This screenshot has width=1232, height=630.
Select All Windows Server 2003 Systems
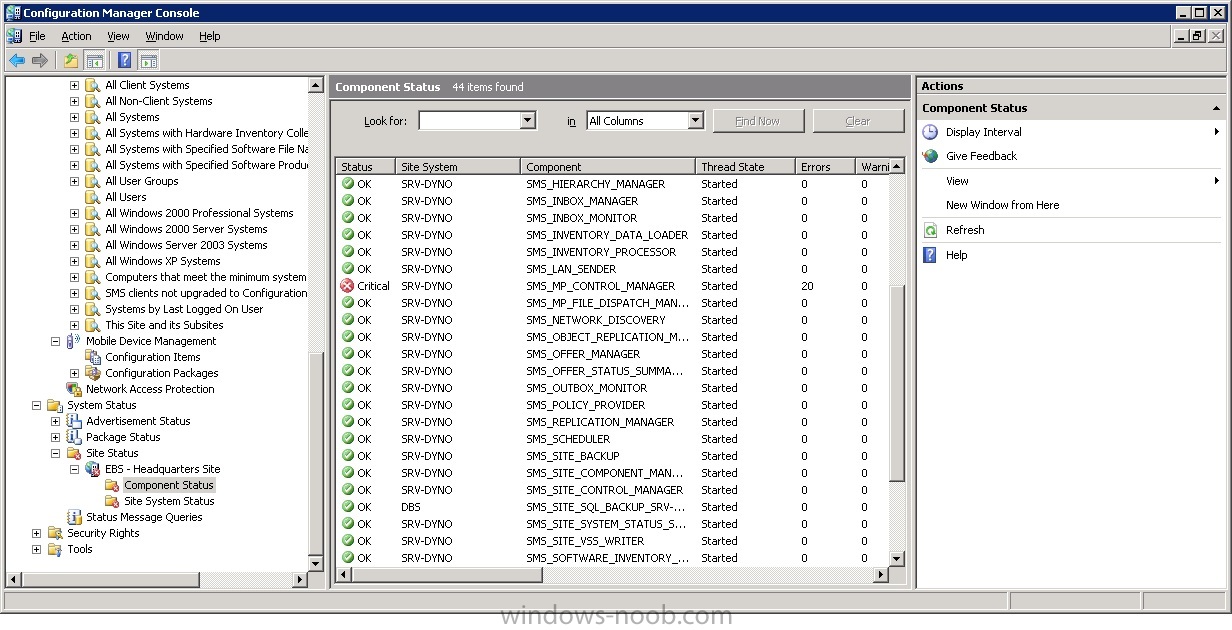coord(186,245)
